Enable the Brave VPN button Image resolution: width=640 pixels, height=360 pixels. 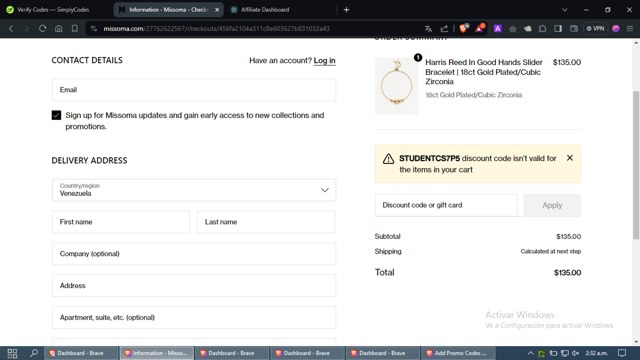pos(596,29)
